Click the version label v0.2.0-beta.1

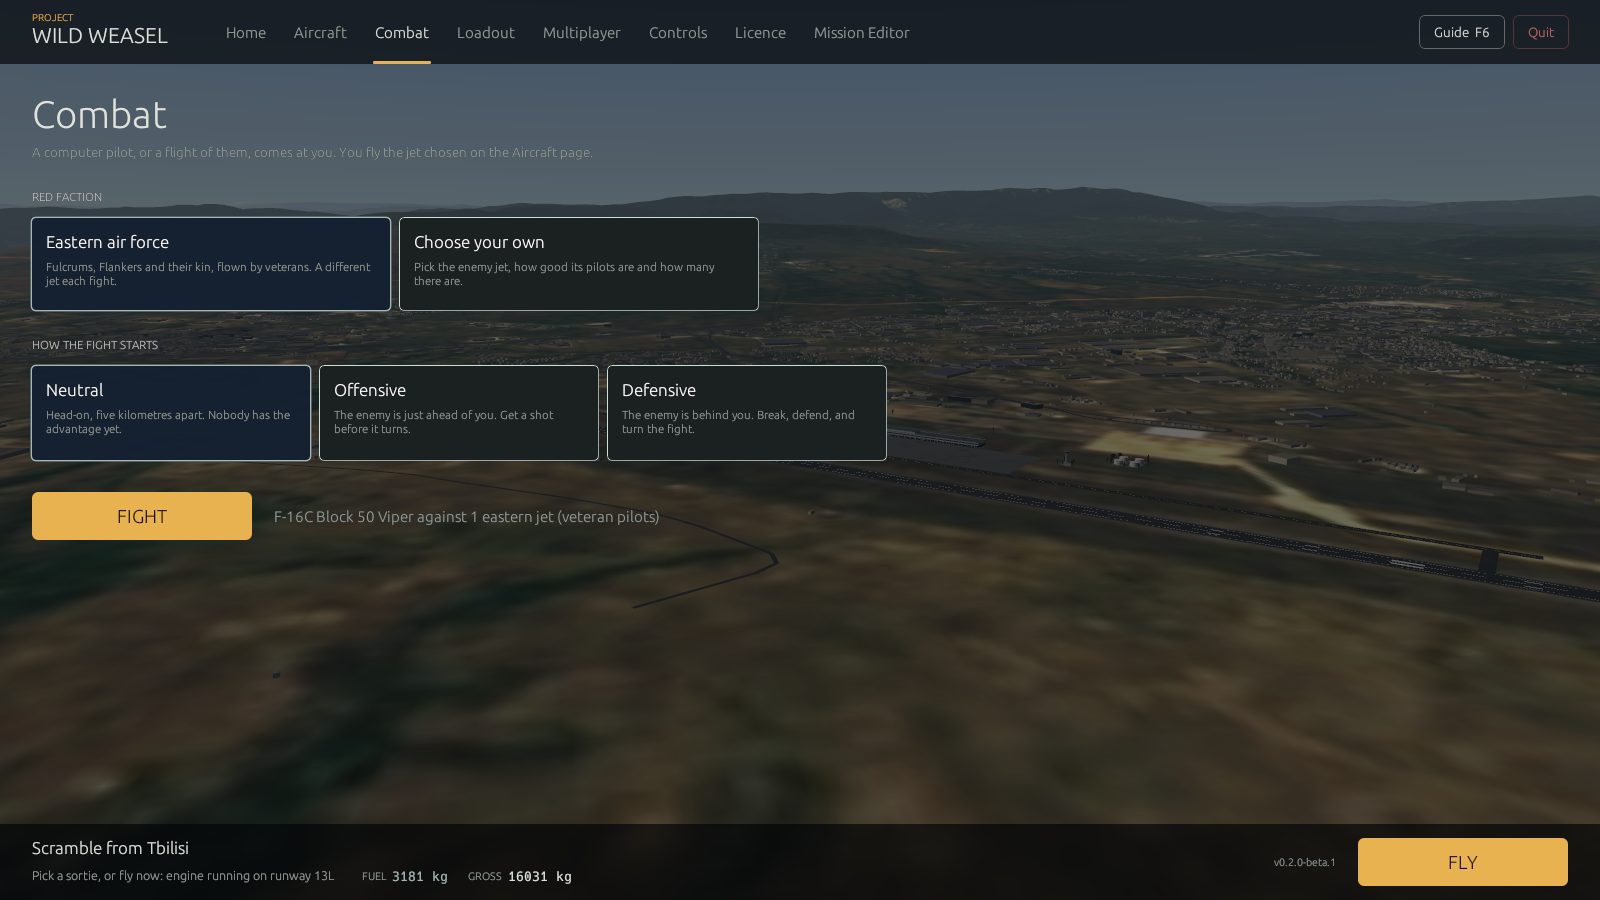(1304, 862)
